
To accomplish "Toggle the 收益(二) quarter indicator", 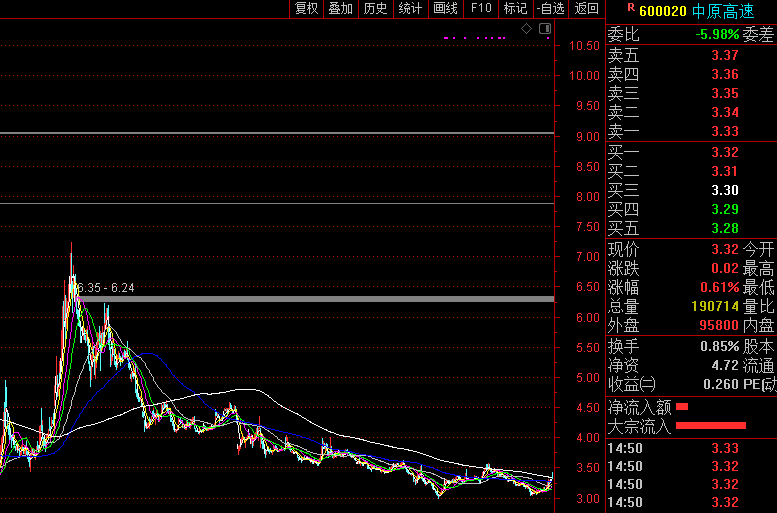I will click(x=634, y=385).
